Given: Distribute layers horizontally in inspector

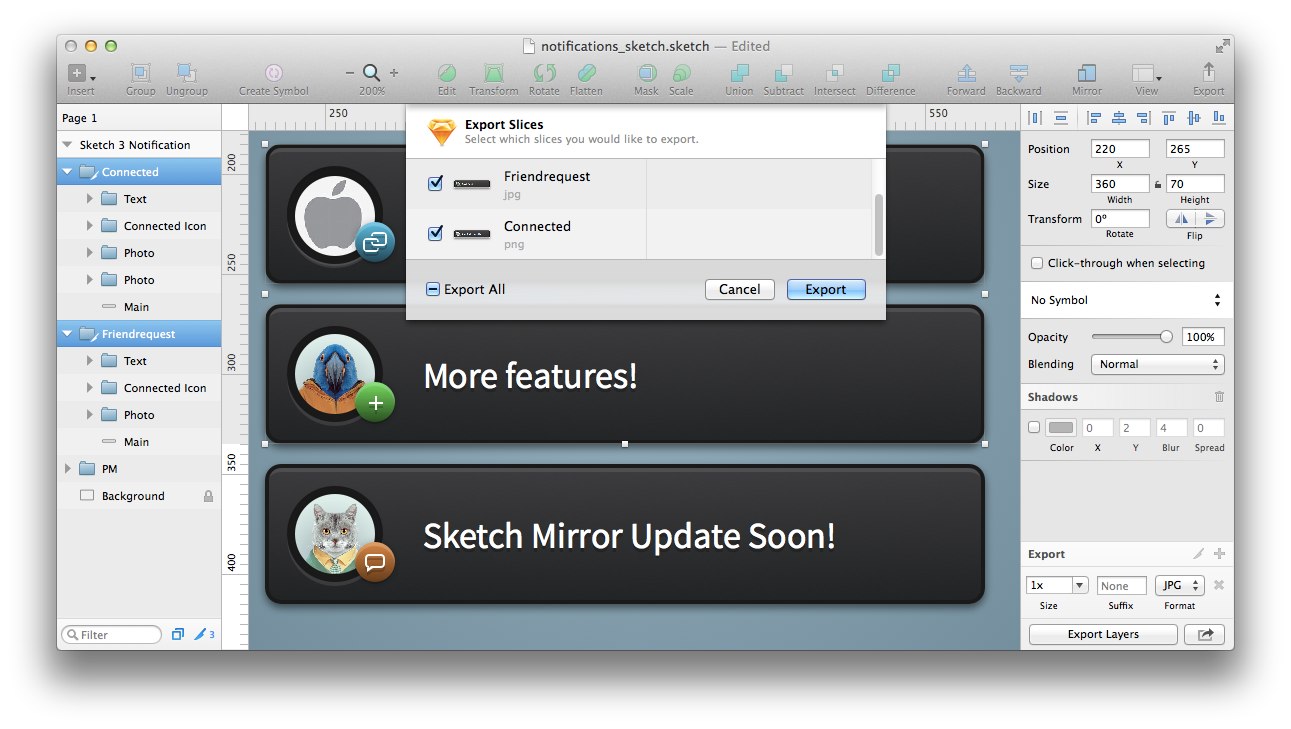Looking at the screenshot, I should (x=1036, y=118).
